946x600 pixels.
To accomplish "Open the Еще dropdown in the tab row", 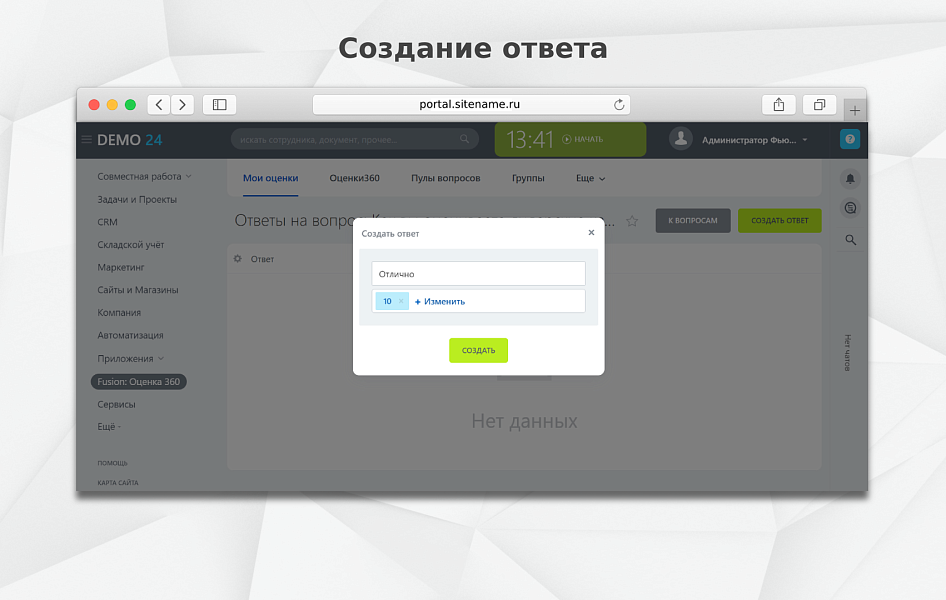I will pos(588,178).
